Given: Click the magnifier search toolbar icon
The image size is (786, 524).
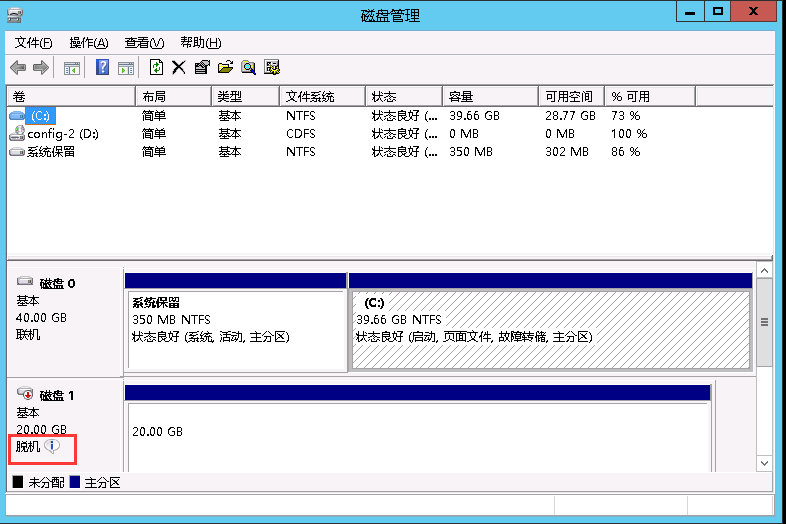Looking at the screenshot, I should point(248,68).
